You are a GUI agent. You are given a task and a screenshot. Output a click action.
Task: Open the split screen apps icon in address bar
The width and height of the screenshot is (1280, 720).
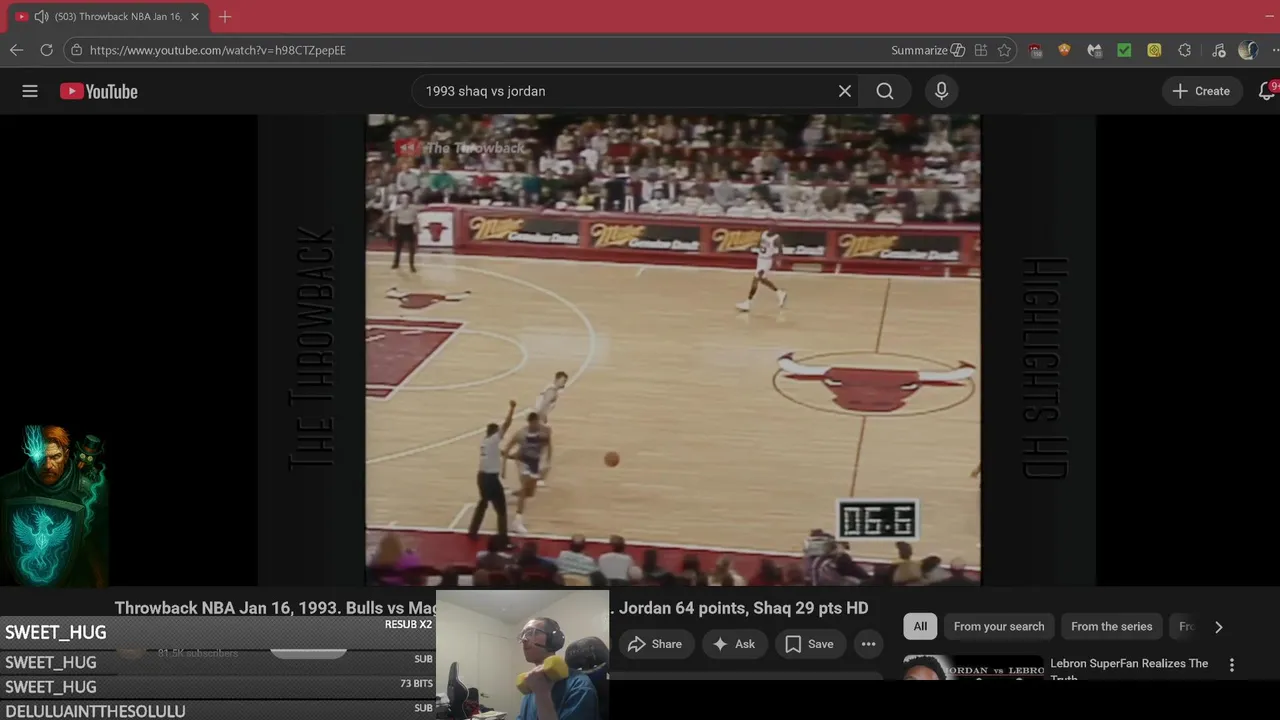pos(981,50)
